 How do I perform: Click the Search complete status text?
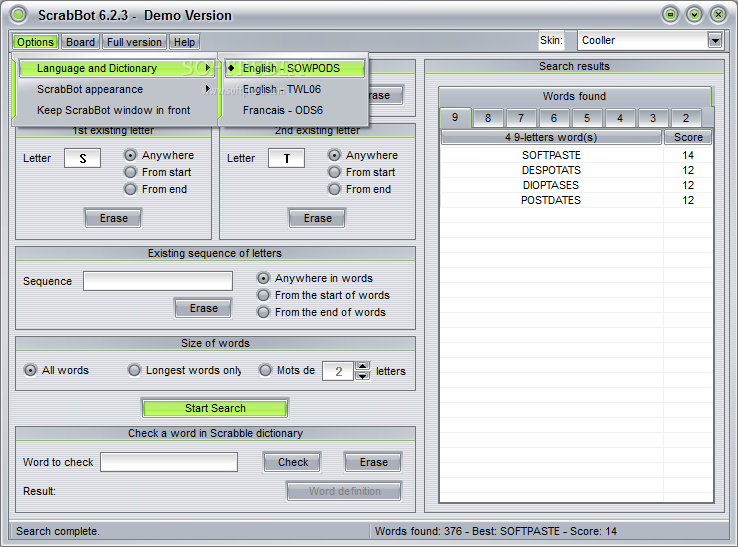[x=57, y=531]
